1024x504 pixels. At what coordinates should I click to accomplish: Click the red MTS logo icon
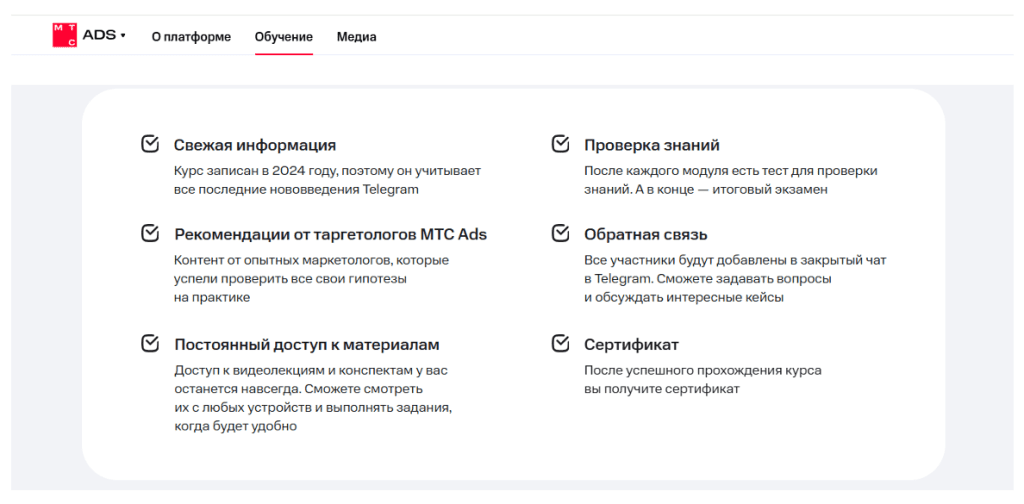65,35
